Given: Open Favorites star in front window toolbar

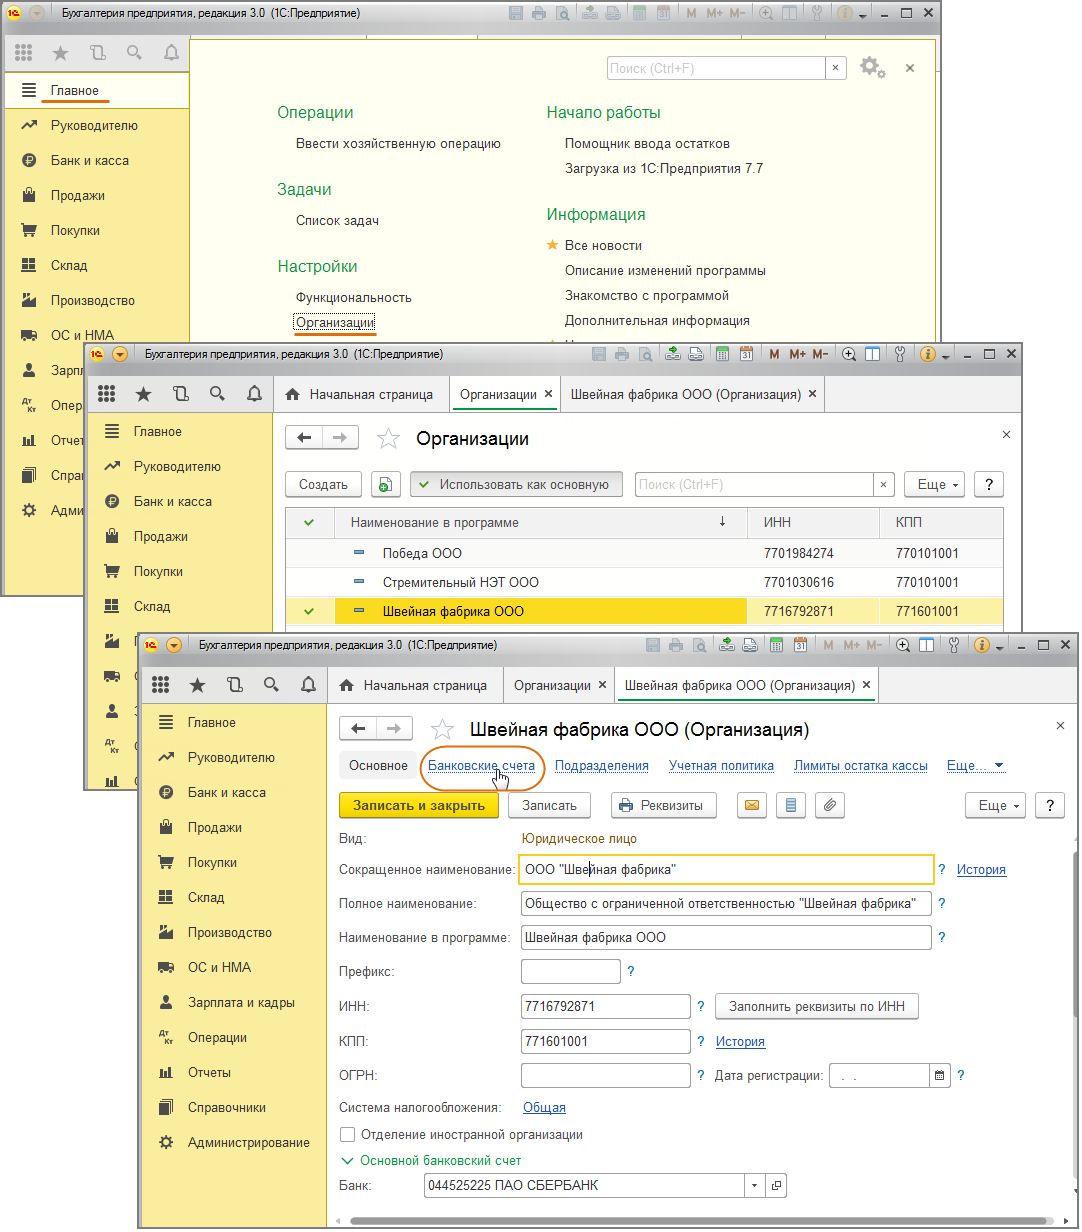Looking at the screenshot, I should (197, 685).
